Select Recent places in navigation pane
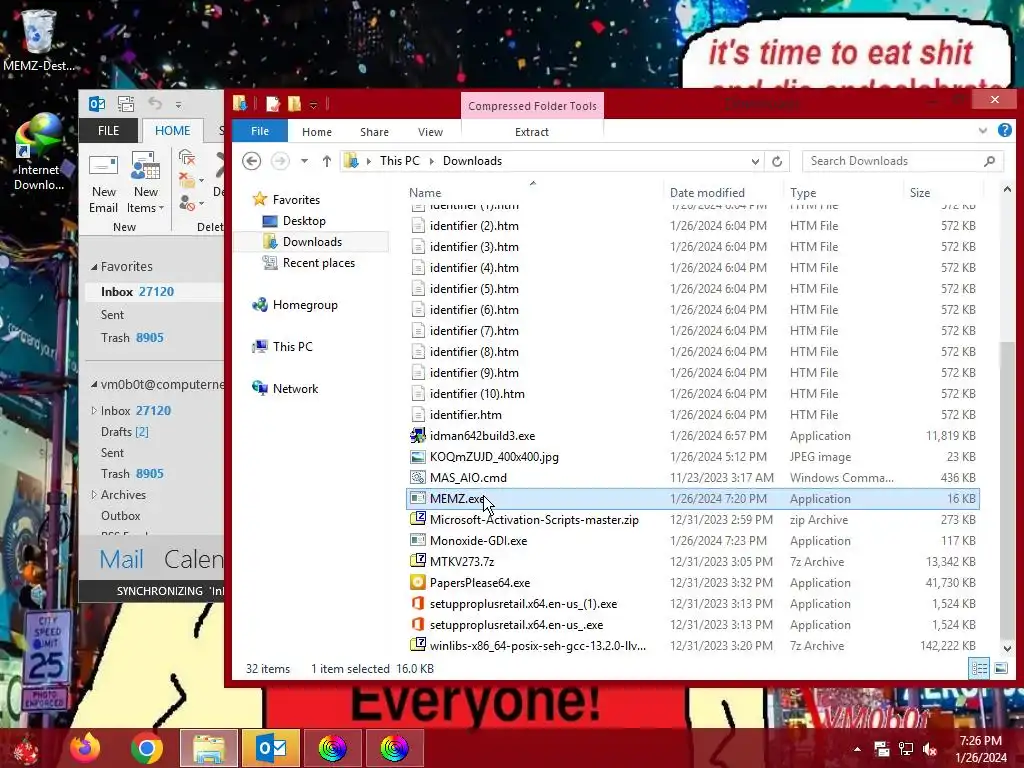Screen dimensions: 1024x768 (x=319, y=263)
